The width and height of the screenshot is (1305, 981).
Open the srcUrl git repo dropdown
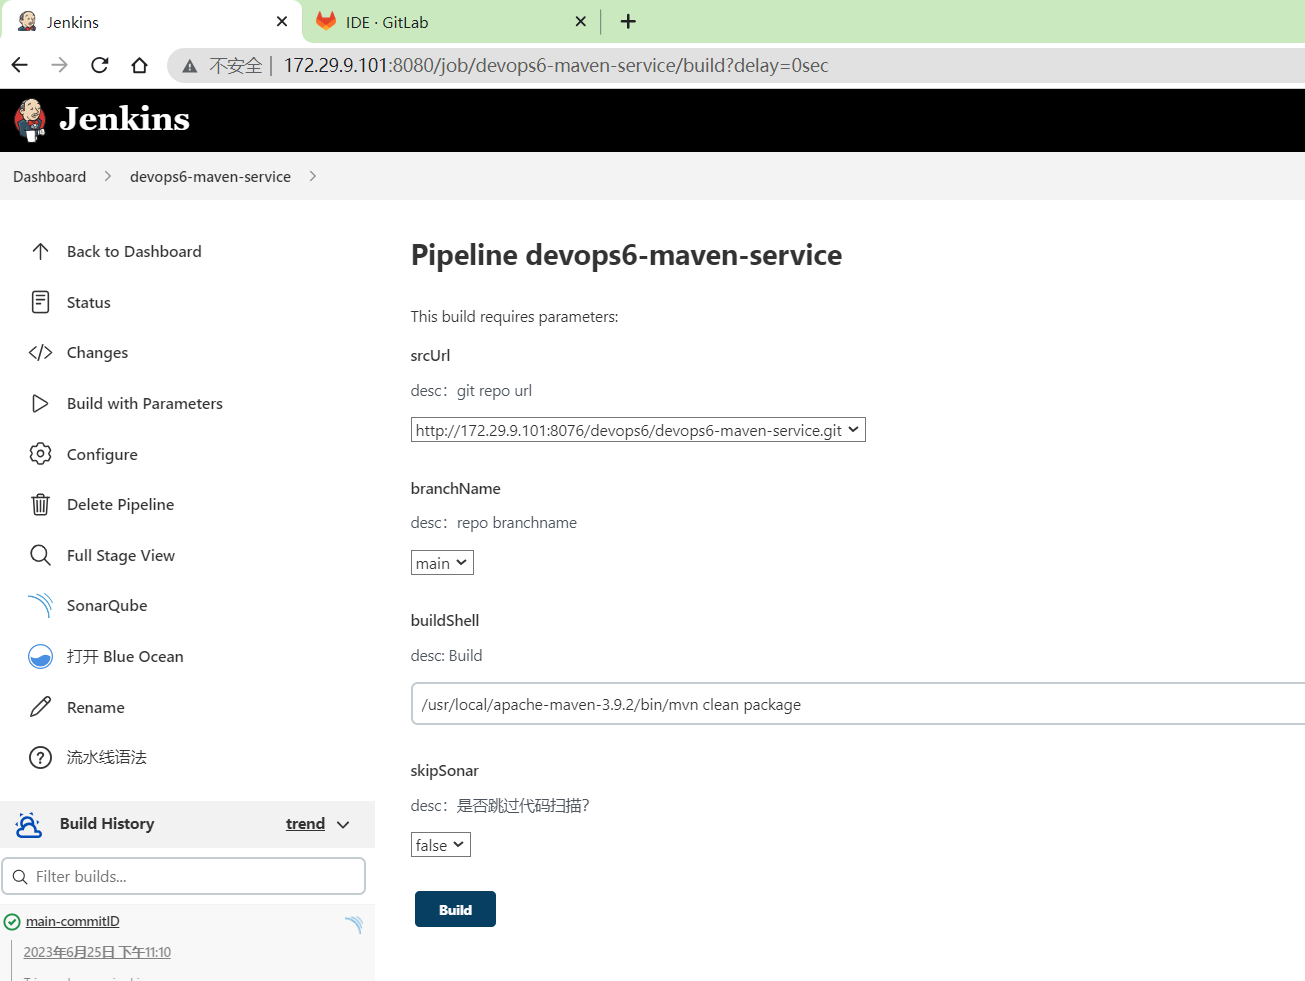[x=638, y=430]
